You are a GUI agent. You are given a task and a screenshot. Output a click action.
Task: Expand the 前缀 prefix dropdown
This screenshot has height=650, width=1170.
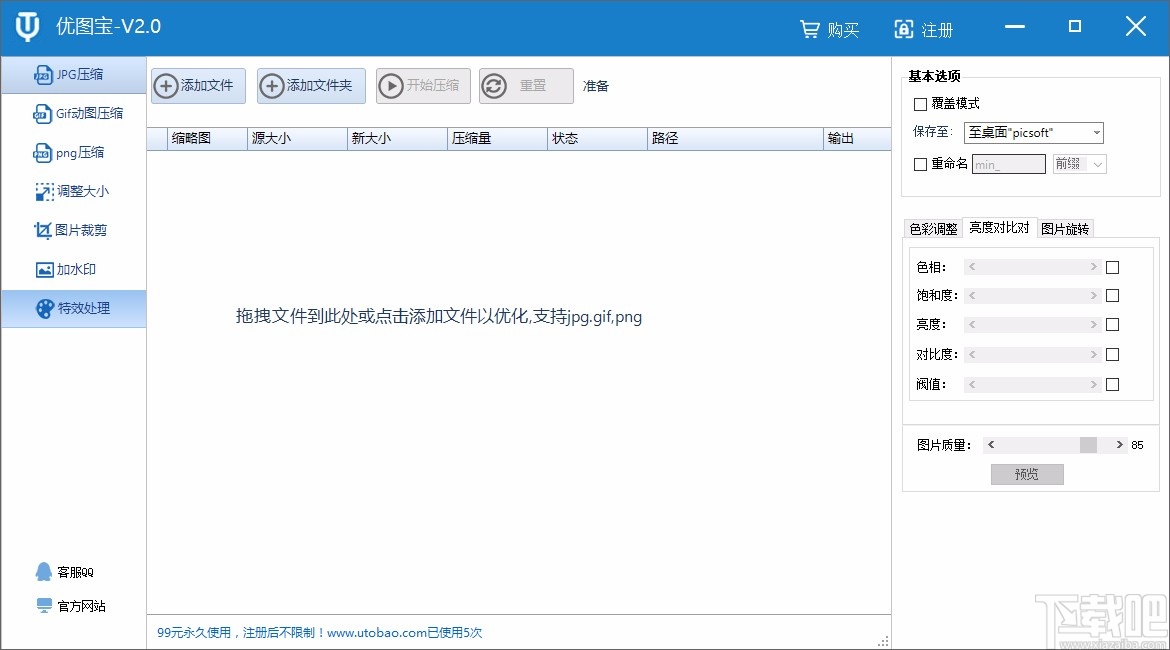point(1079,163)
